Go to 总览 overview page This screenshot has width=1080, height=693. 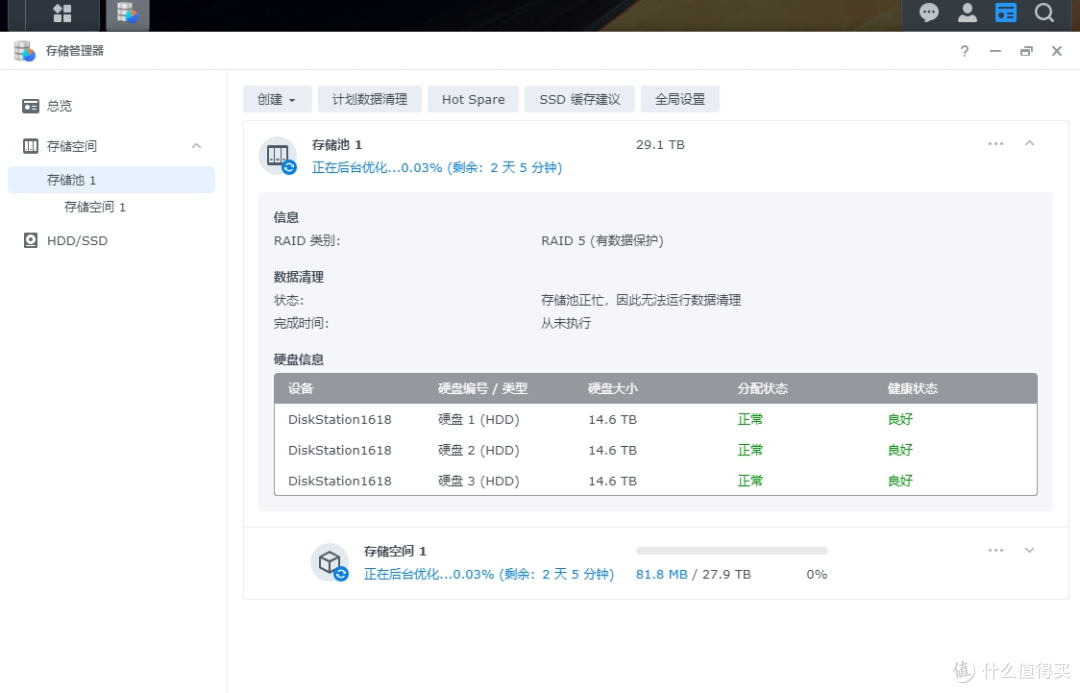[x=59, y=106]
